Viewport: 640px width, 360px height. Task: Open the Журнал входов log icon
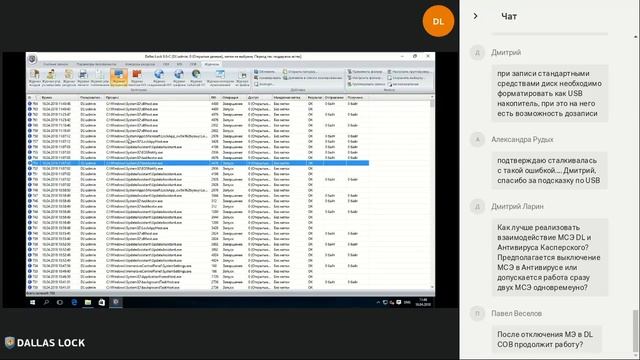pos(35,78)
